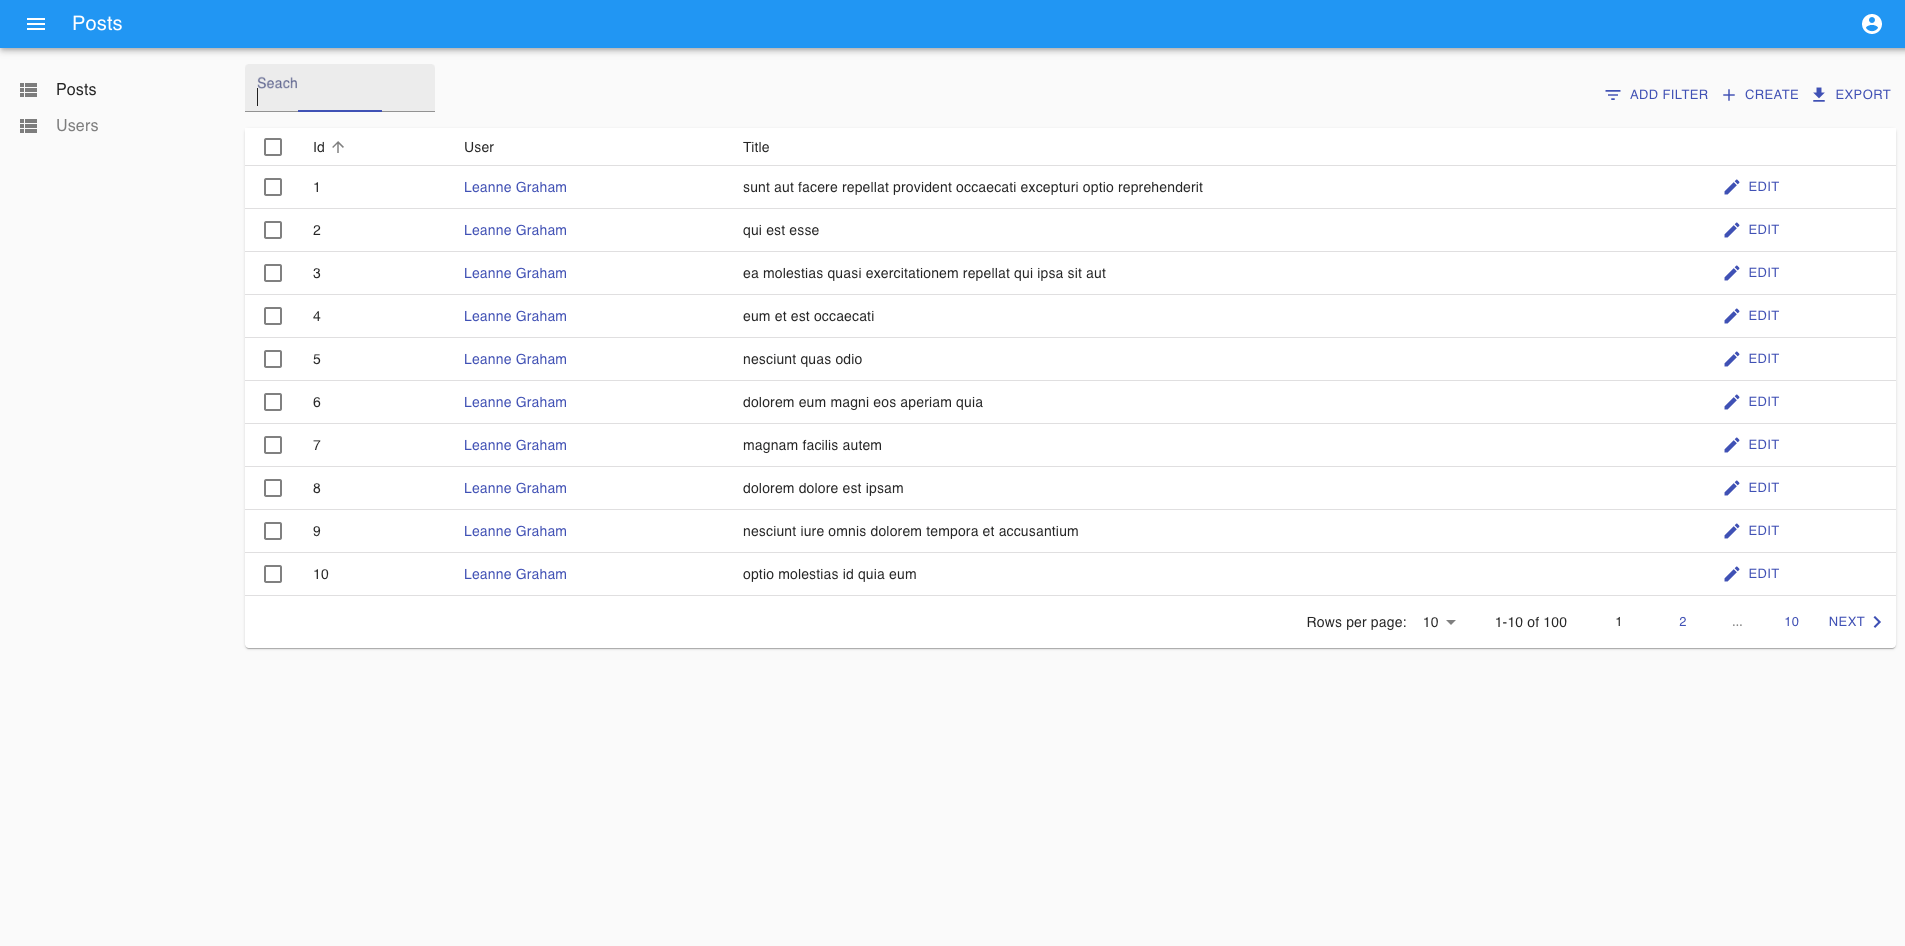Toggle the select-all checkbox in the header
The width and height of the screenshot is (1905, 946).
(273, 147)
